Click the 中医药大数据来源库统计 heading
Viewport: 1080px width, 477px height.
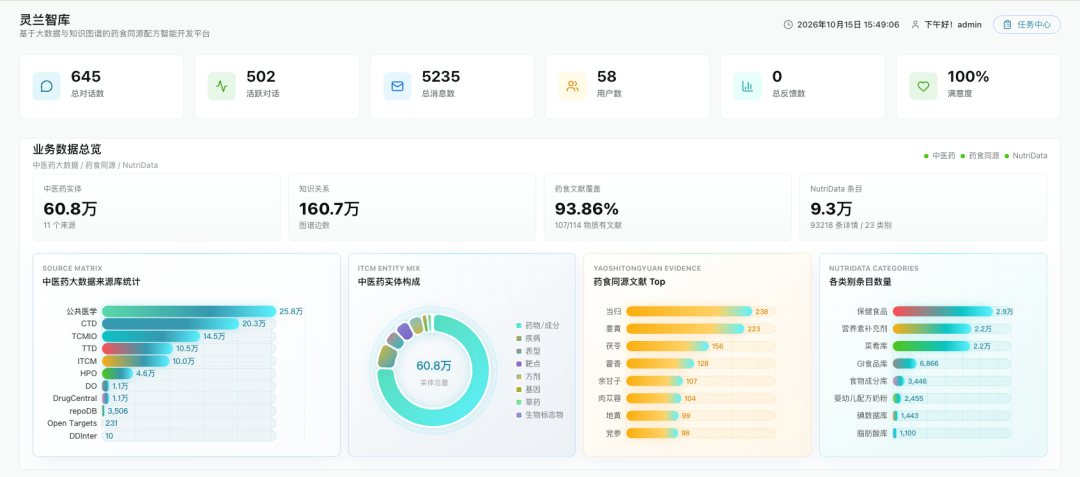pyautogui.click(x=92, y=282)
